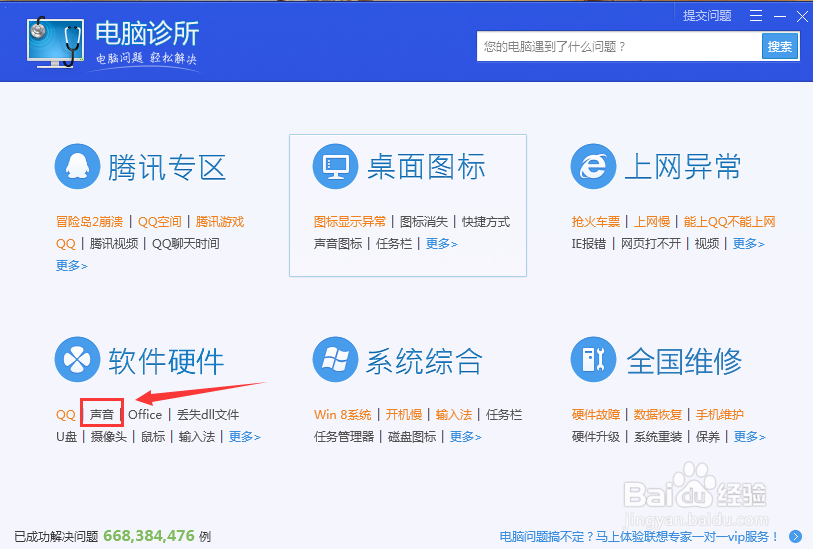Click 硬件故障 link
The image size is (813, 549).
596,415
